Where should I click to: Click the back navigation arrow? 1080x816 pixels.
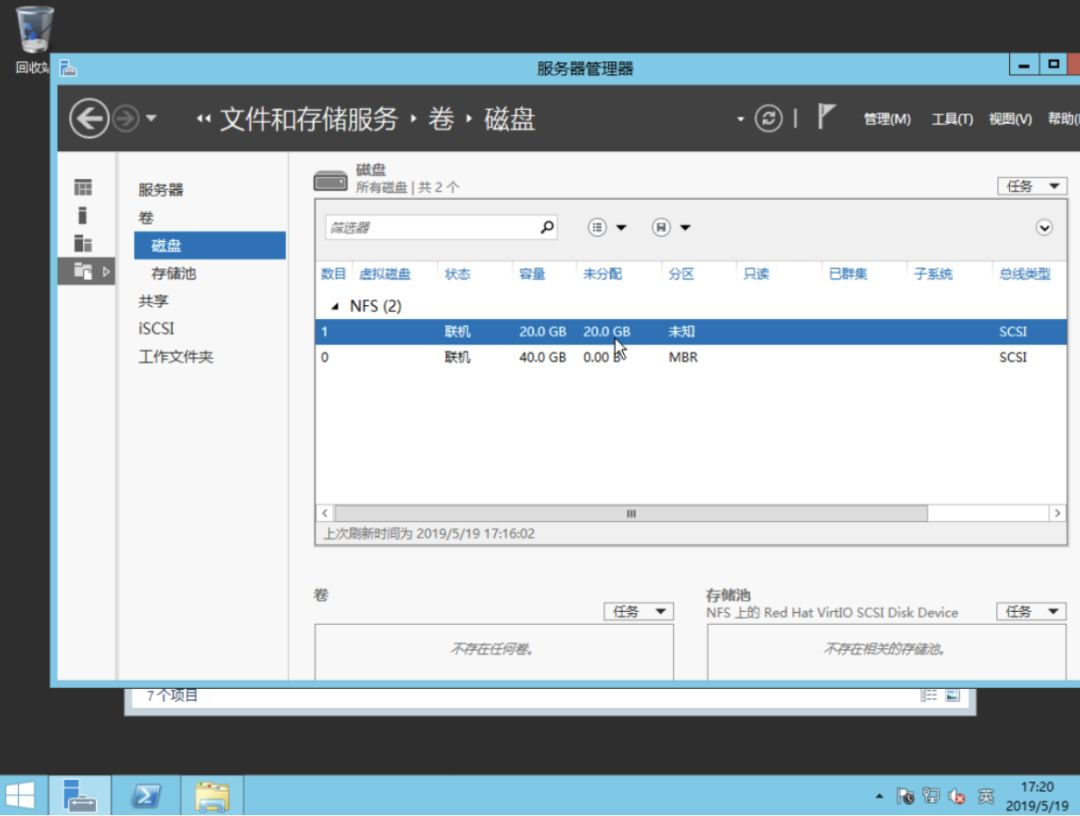tap(89, 118)
